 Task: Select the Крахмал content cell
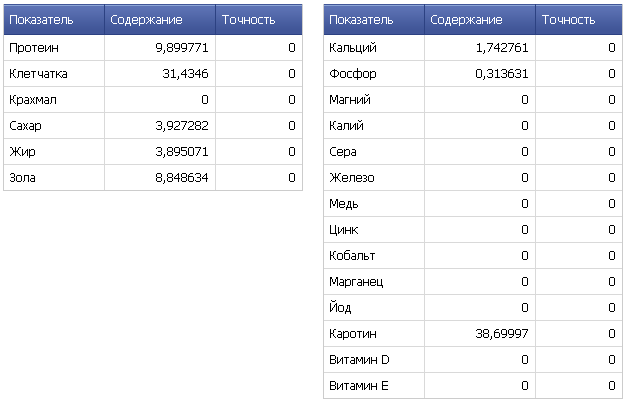tap(160, 100)
